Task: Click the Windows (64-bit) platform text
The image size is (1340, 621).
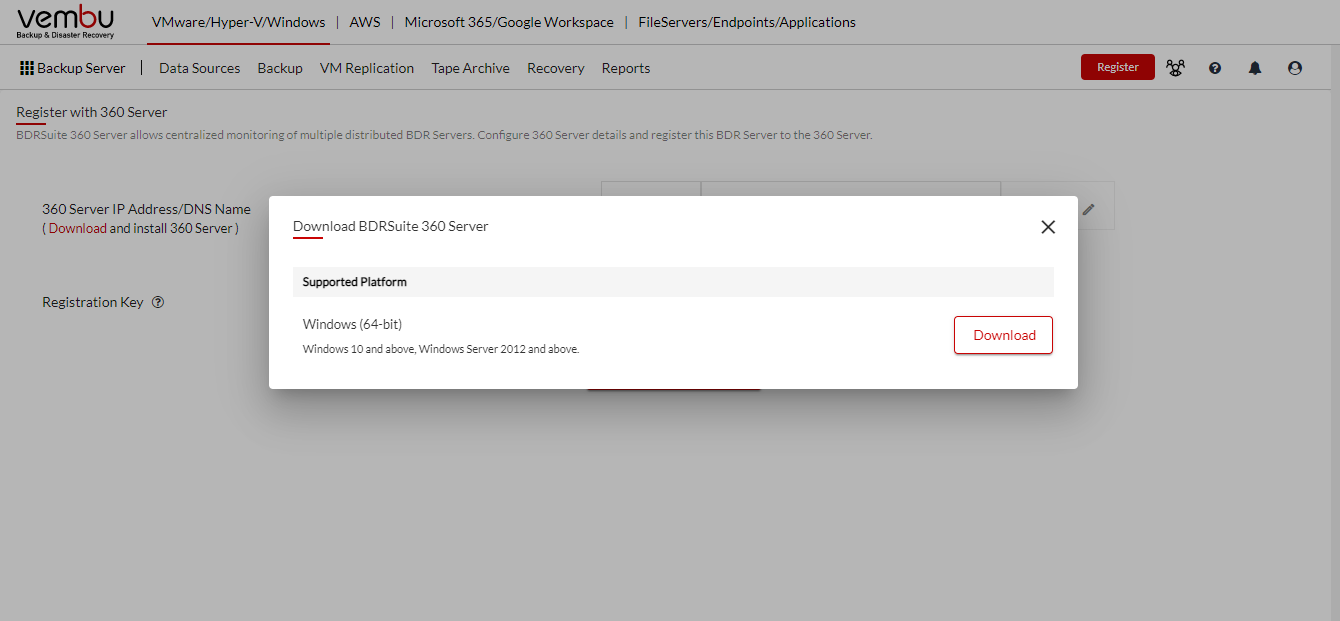Action: tap(352, 324)
